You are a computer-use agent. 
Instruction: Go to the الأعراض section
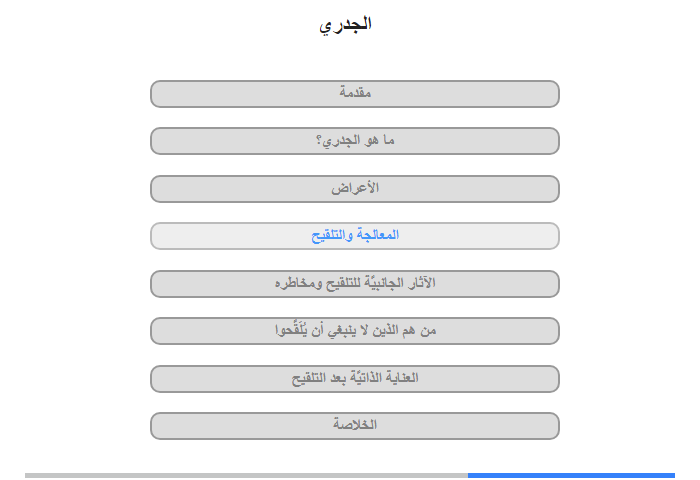click(355, 189)
